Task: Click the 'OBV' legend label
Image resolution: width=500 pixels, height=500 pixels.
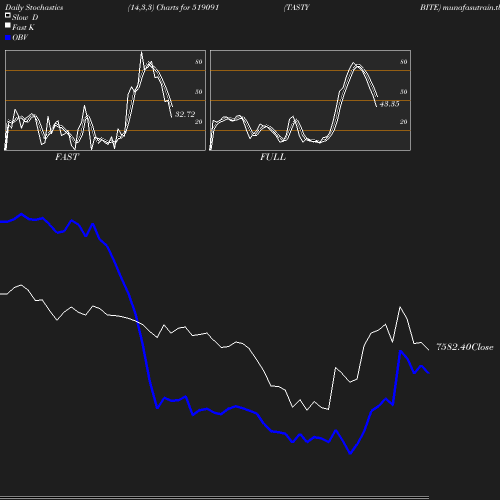Action: pos(20,37)
